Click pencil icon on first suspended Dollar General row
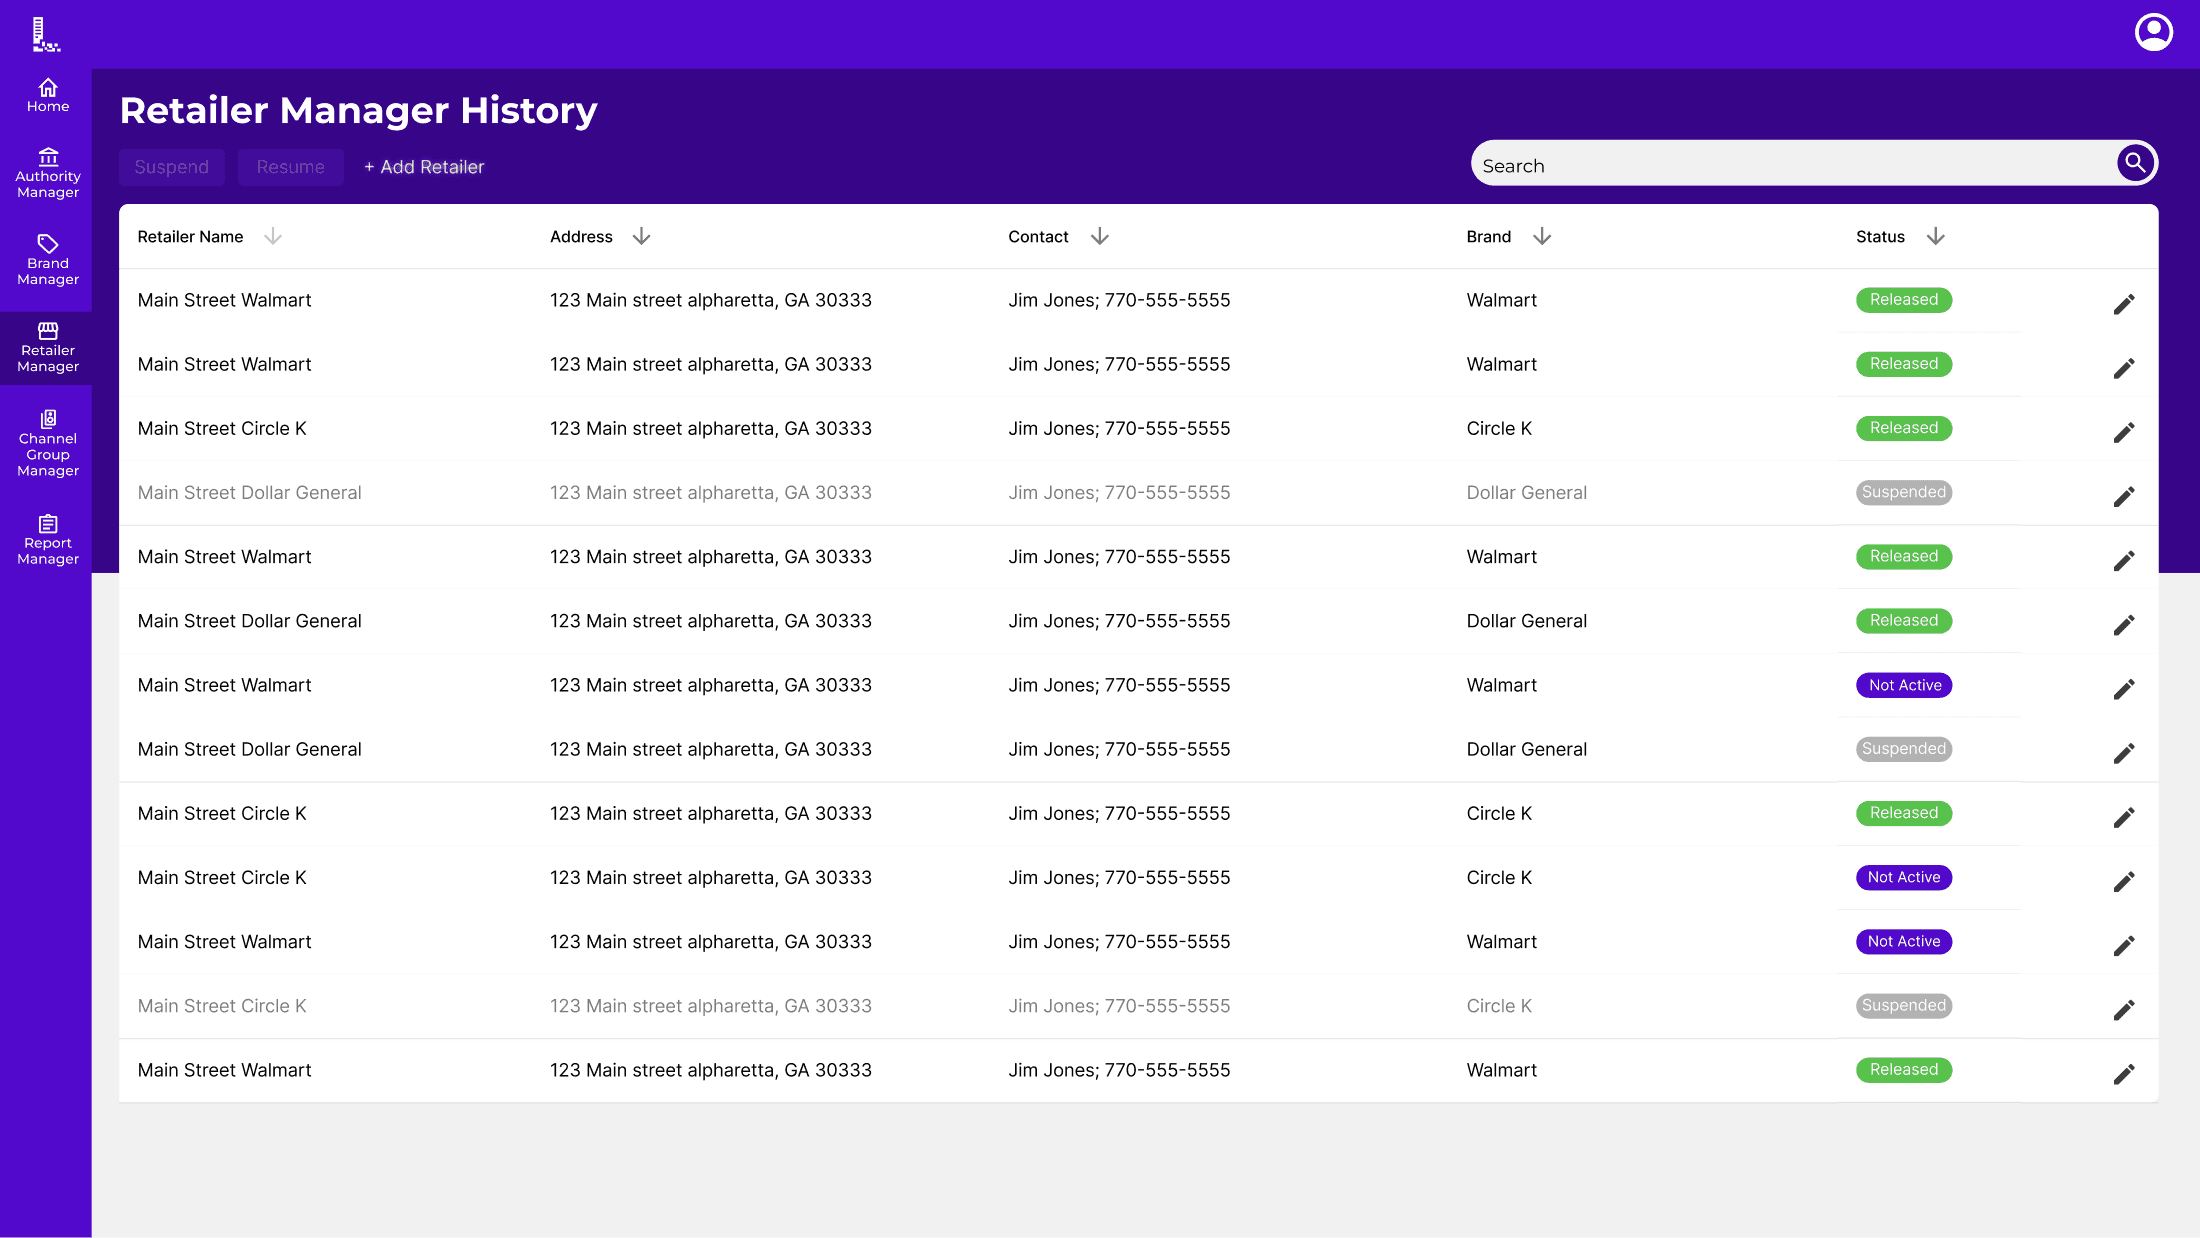Image resolution: width=2200 pixels, height=1238 pixels. (2123, 497)
